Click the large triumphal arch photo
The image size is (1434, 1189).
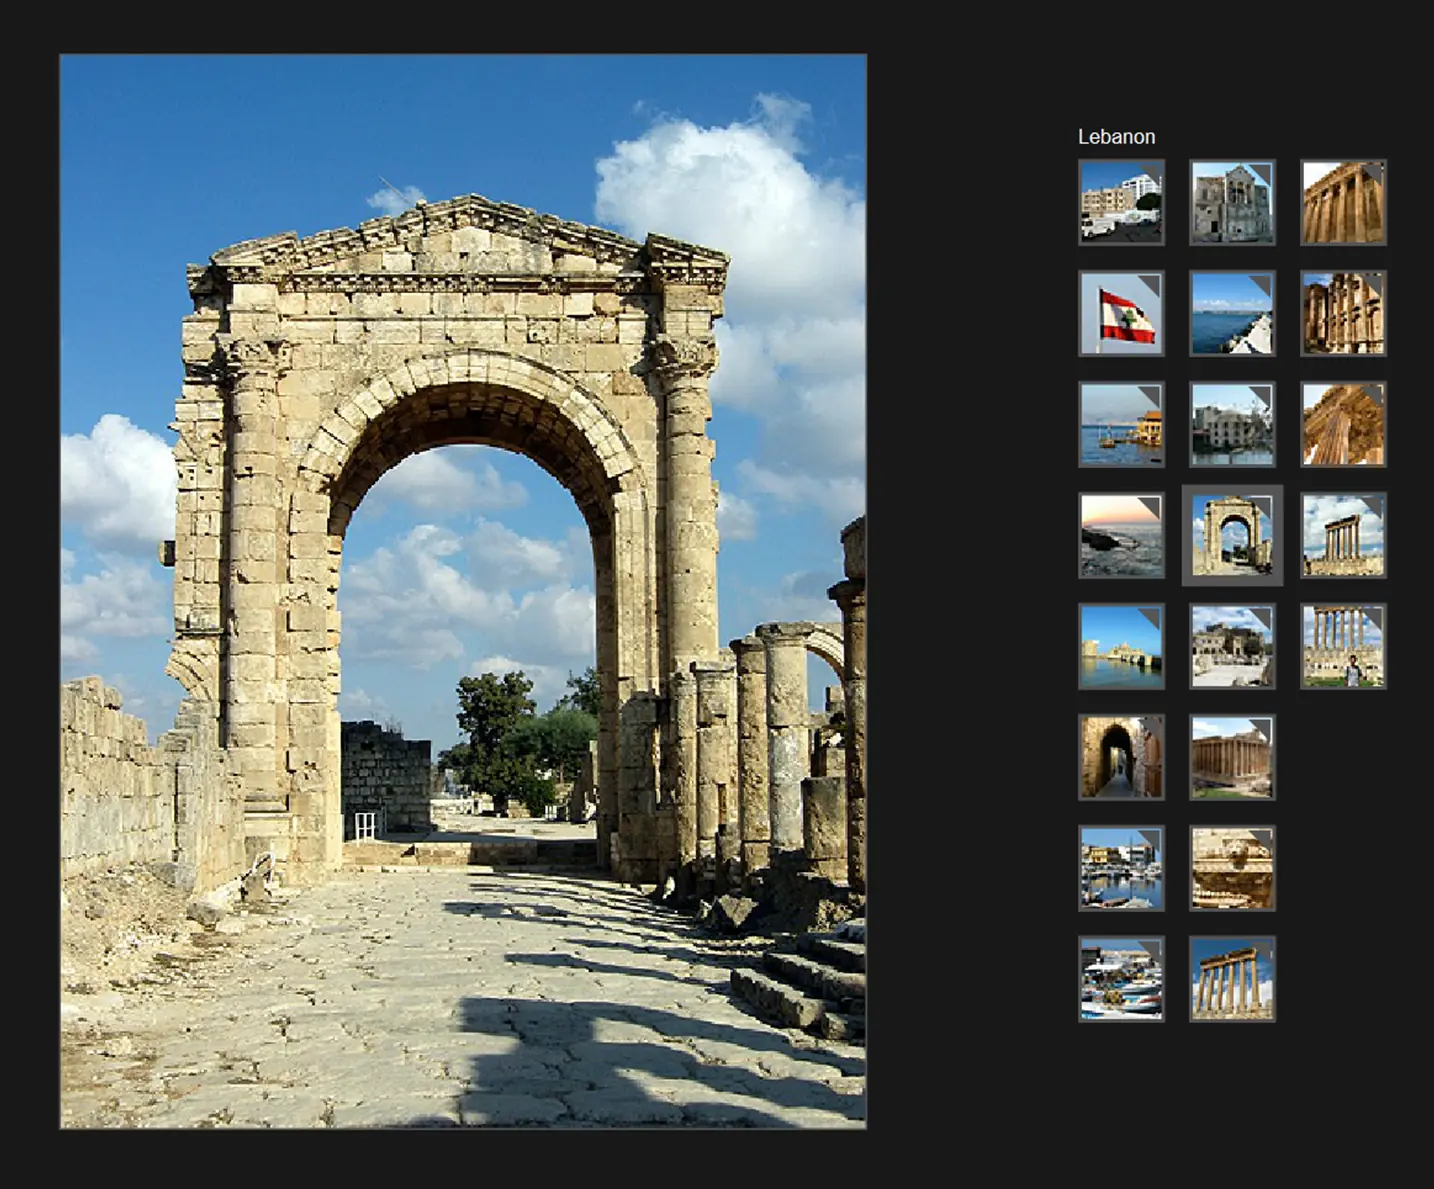(463, 592)
